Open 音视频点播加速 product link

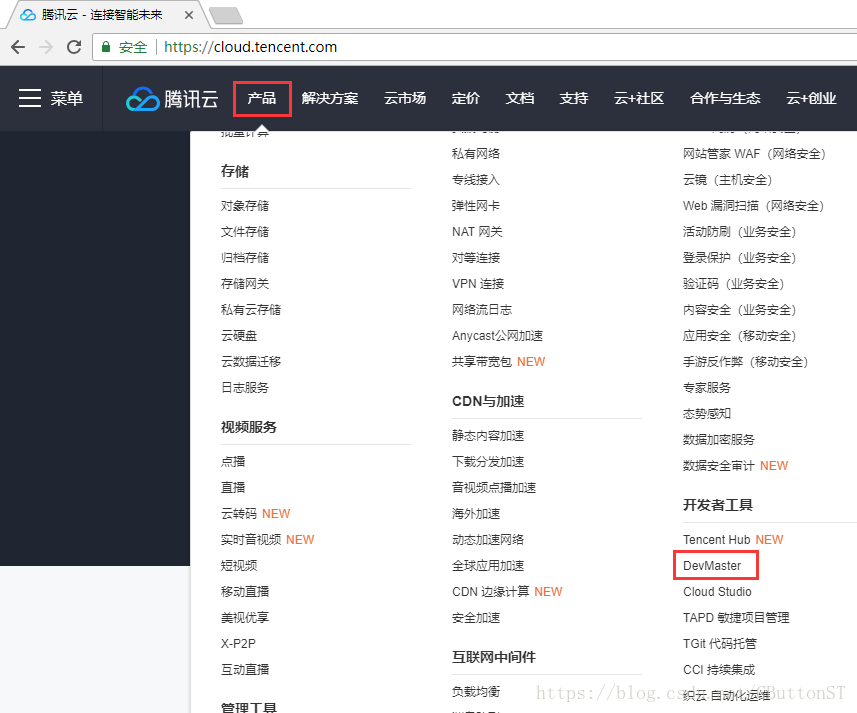[494, 487]
